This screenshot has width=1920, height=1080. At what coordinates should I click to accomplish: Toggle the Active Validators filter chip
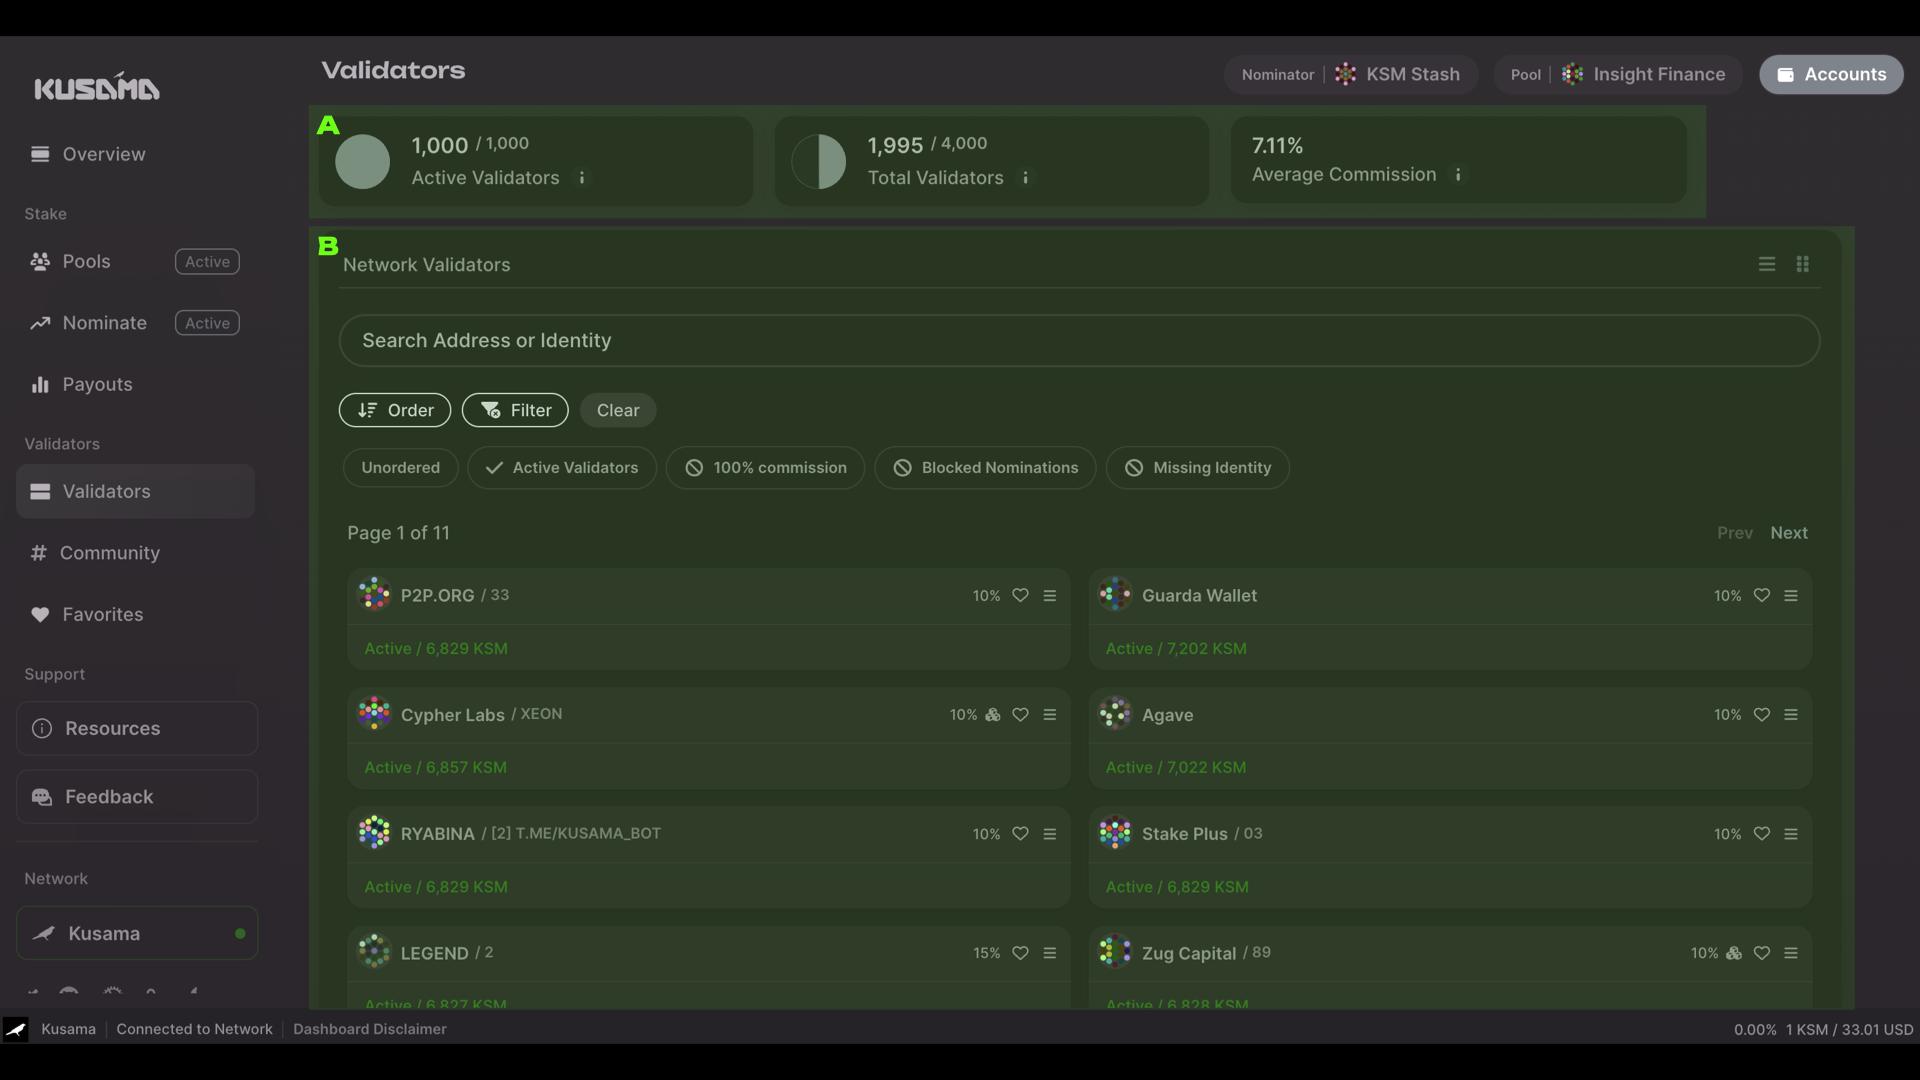coord(562,467)
